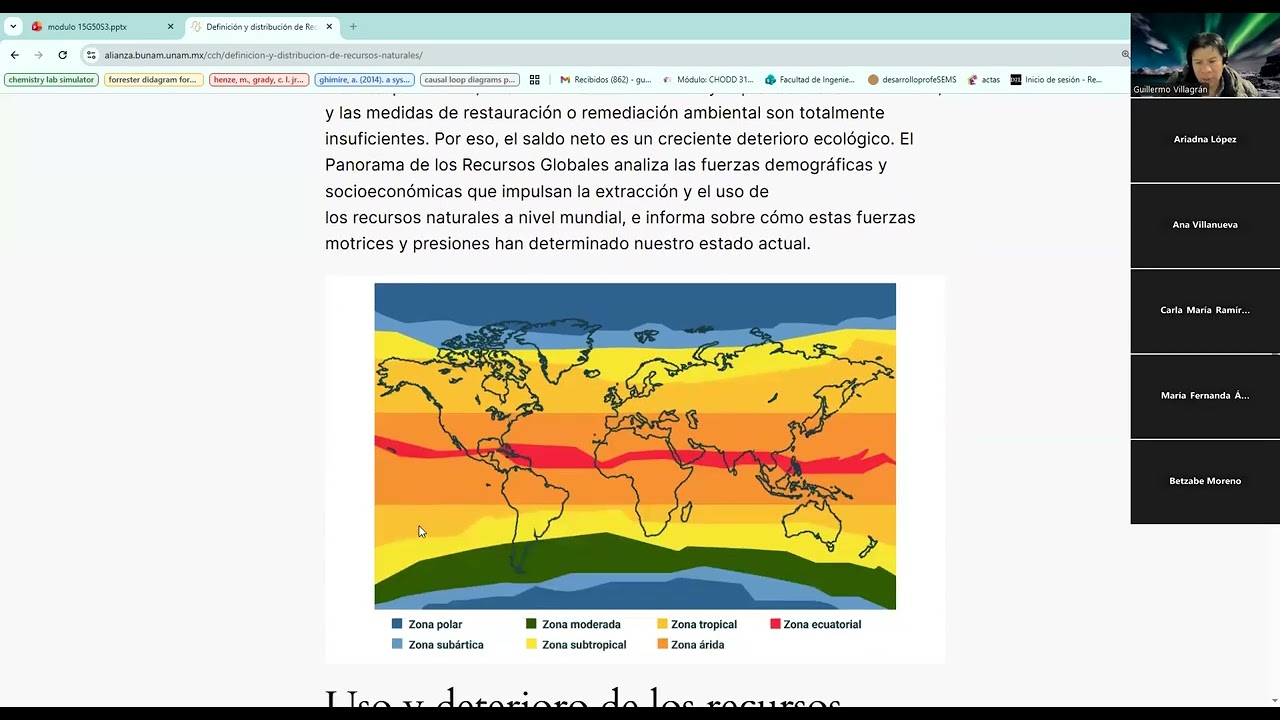This screenshot has width=1280, height=720.
Task: Click the Zona ecuatorial legend label
Action: point(822,625)
